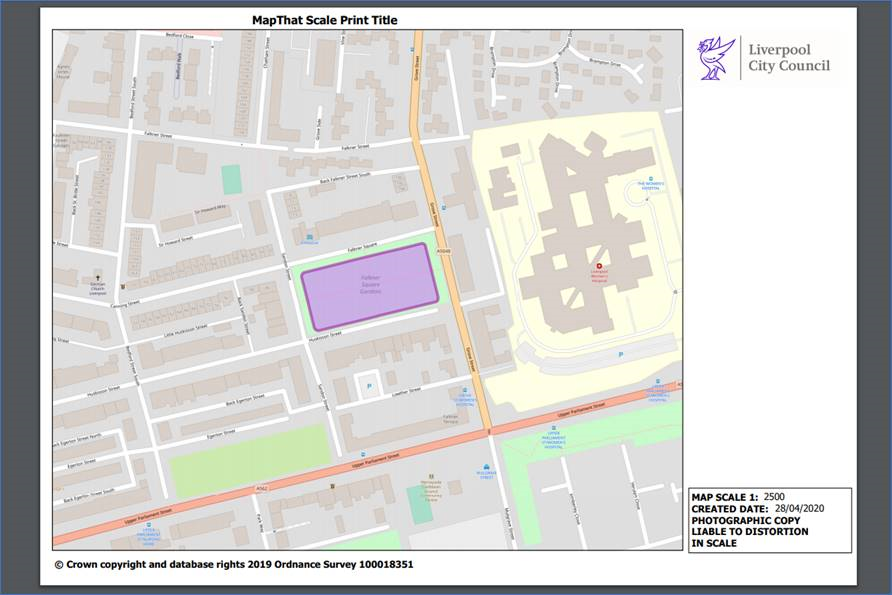Click the 'Sir Howard Street' label
This screenshot has height=595, width=892.
pyautogui.click(x=176, y=241)
